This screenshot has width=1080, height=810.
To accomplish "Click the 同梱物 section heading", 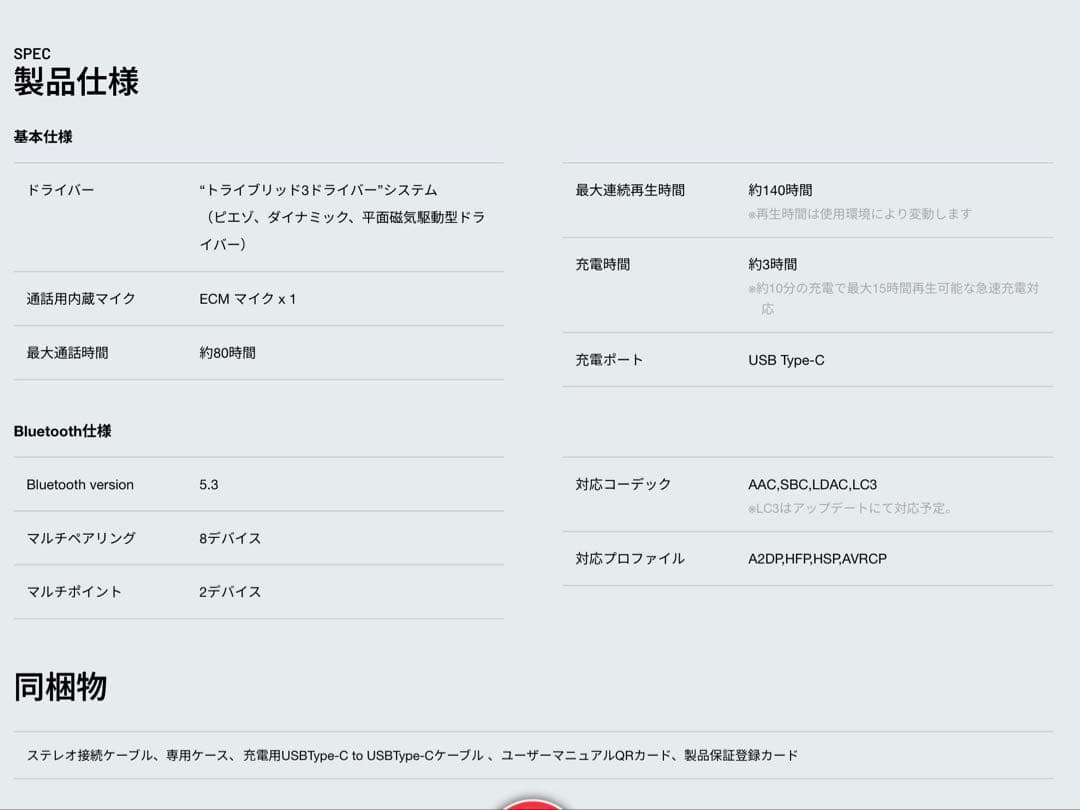I will [60, 687].
